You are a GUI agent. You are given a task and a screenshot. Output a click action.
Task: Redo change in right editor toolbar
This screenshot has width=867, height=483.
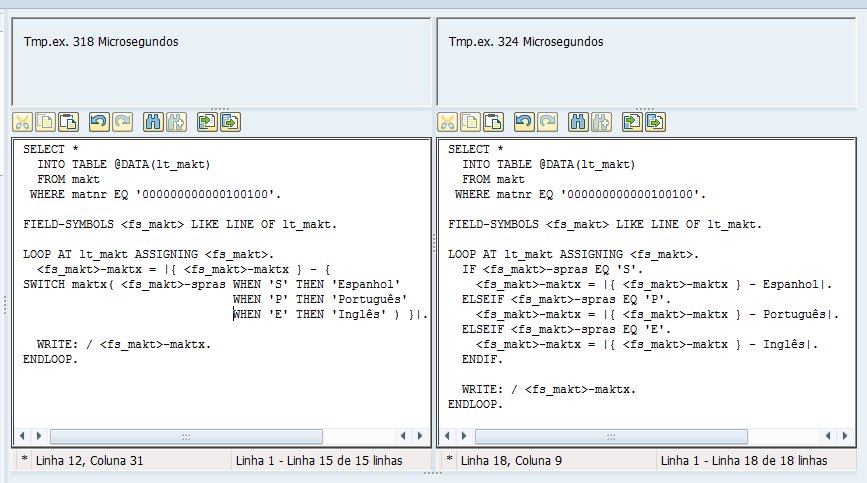547,122
